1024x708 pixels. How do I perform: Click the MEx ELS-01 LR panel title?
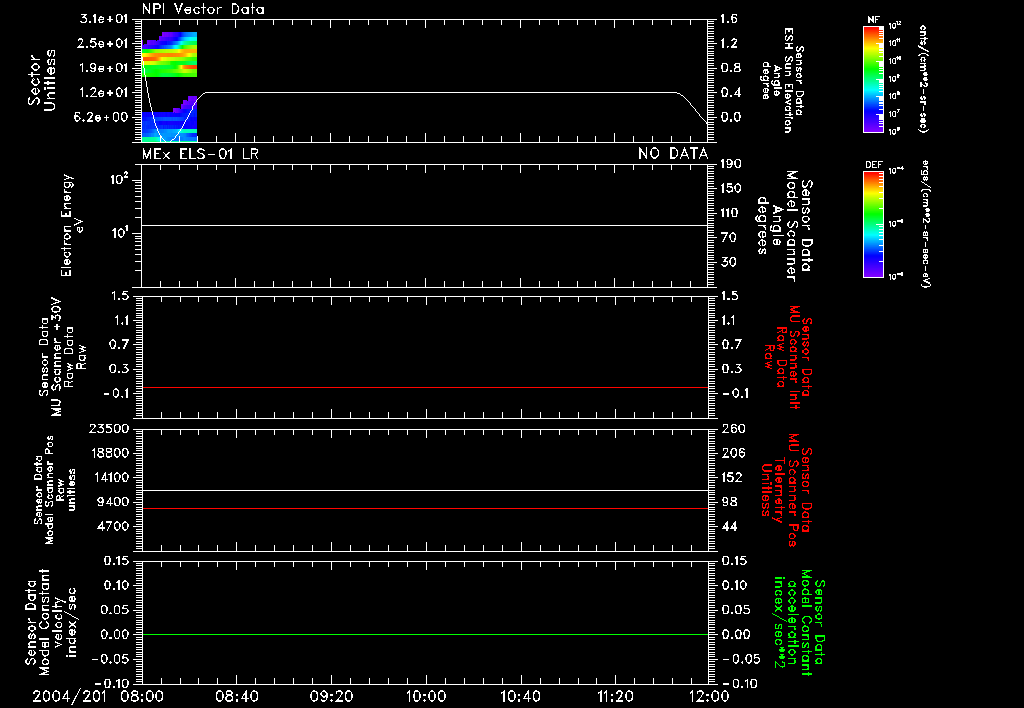point(200,153)
